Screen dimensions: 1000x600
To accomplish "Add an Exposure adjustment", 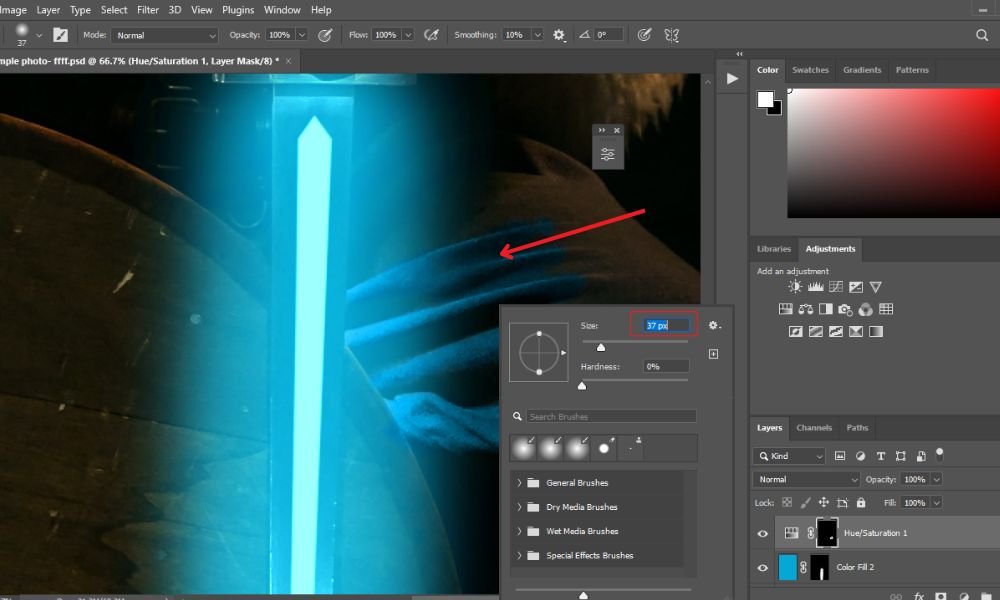I will point(856,287).
